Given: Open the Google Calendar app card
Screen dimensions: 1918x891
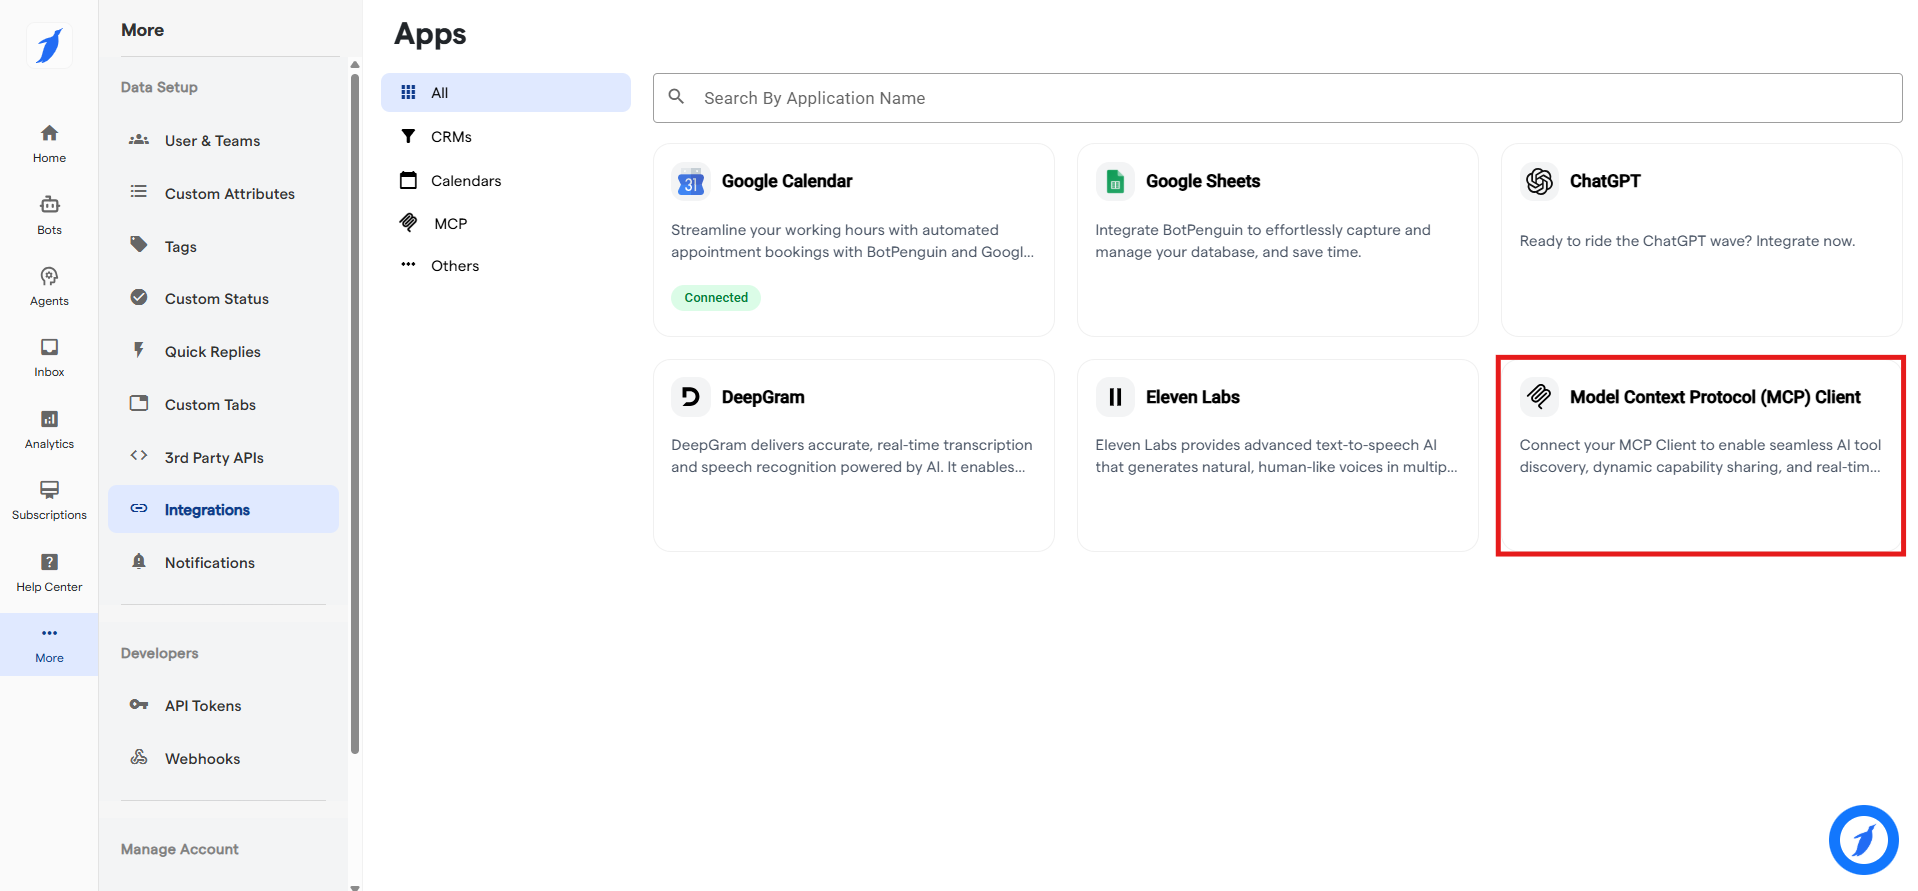Looking at the screenshot, I should [853, 240].
